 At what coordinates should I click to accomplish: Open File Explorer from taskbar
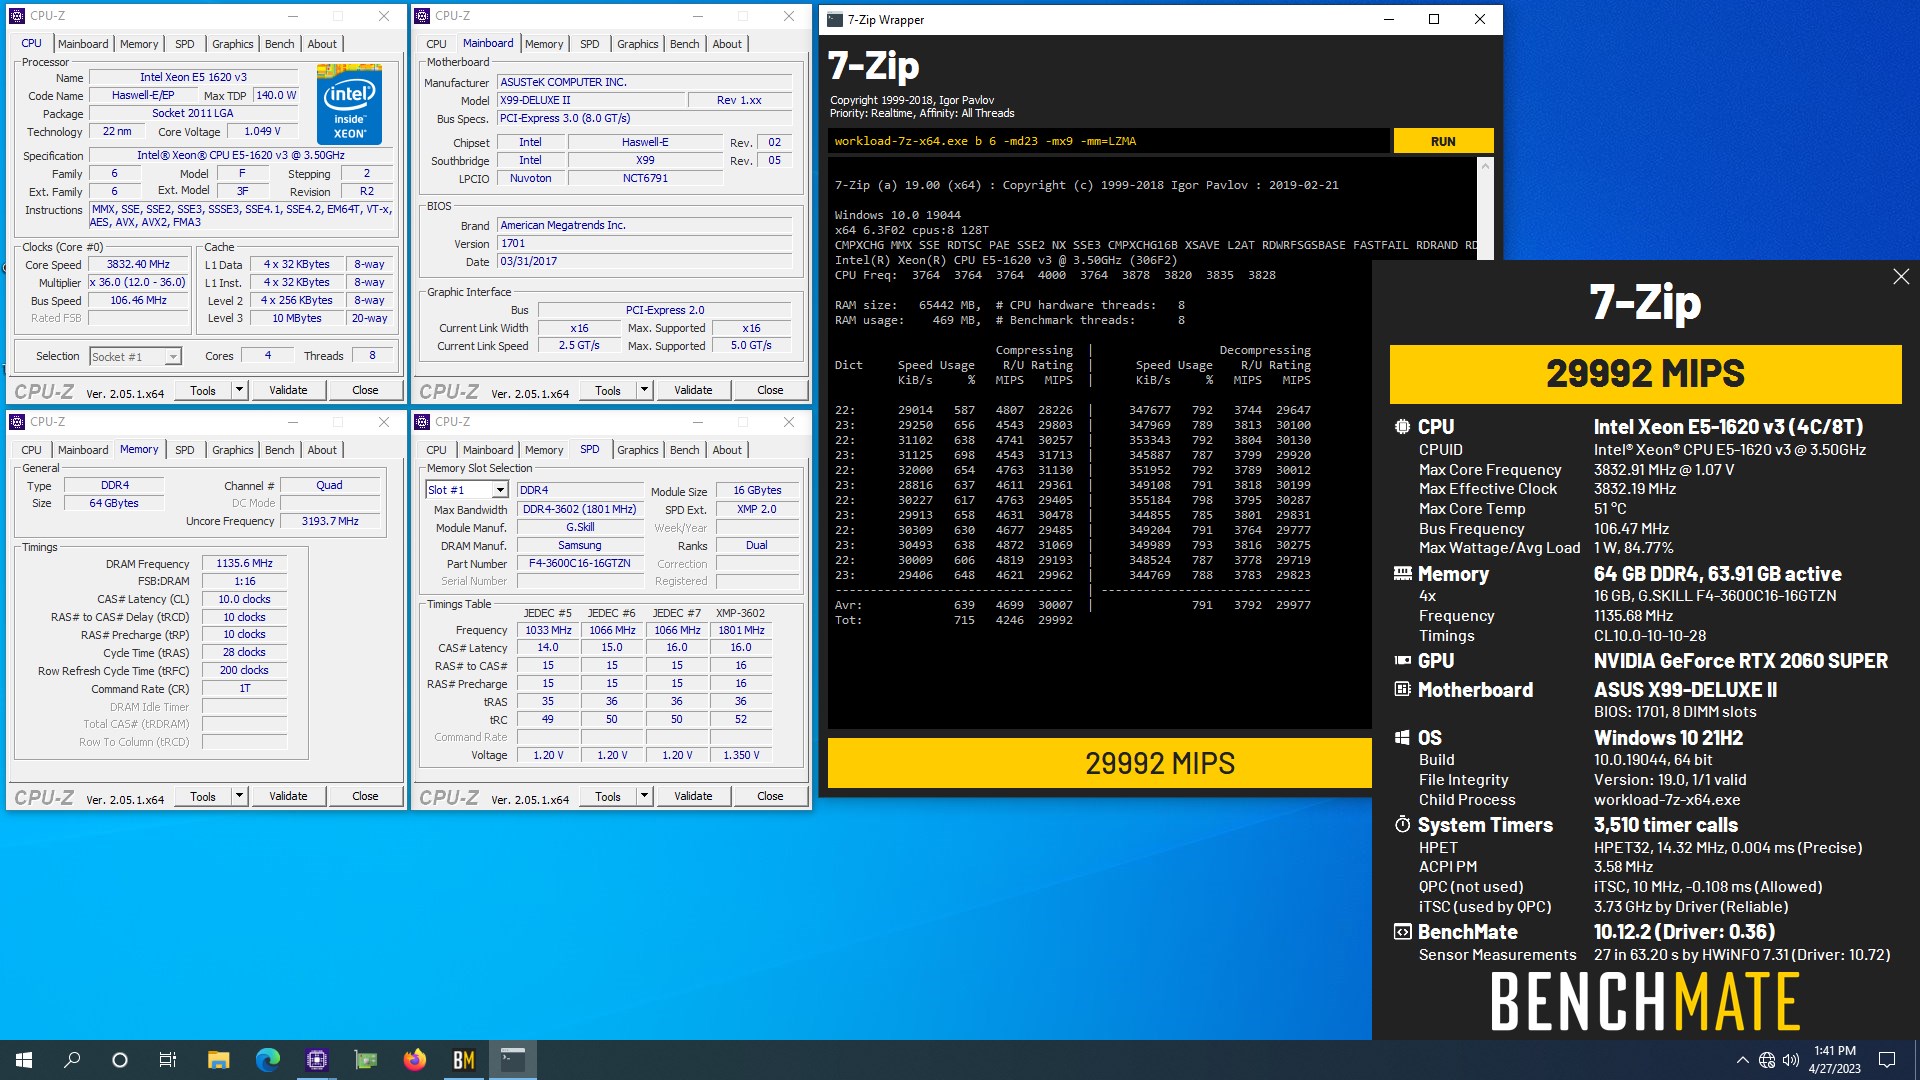[x=218, y=1060]
